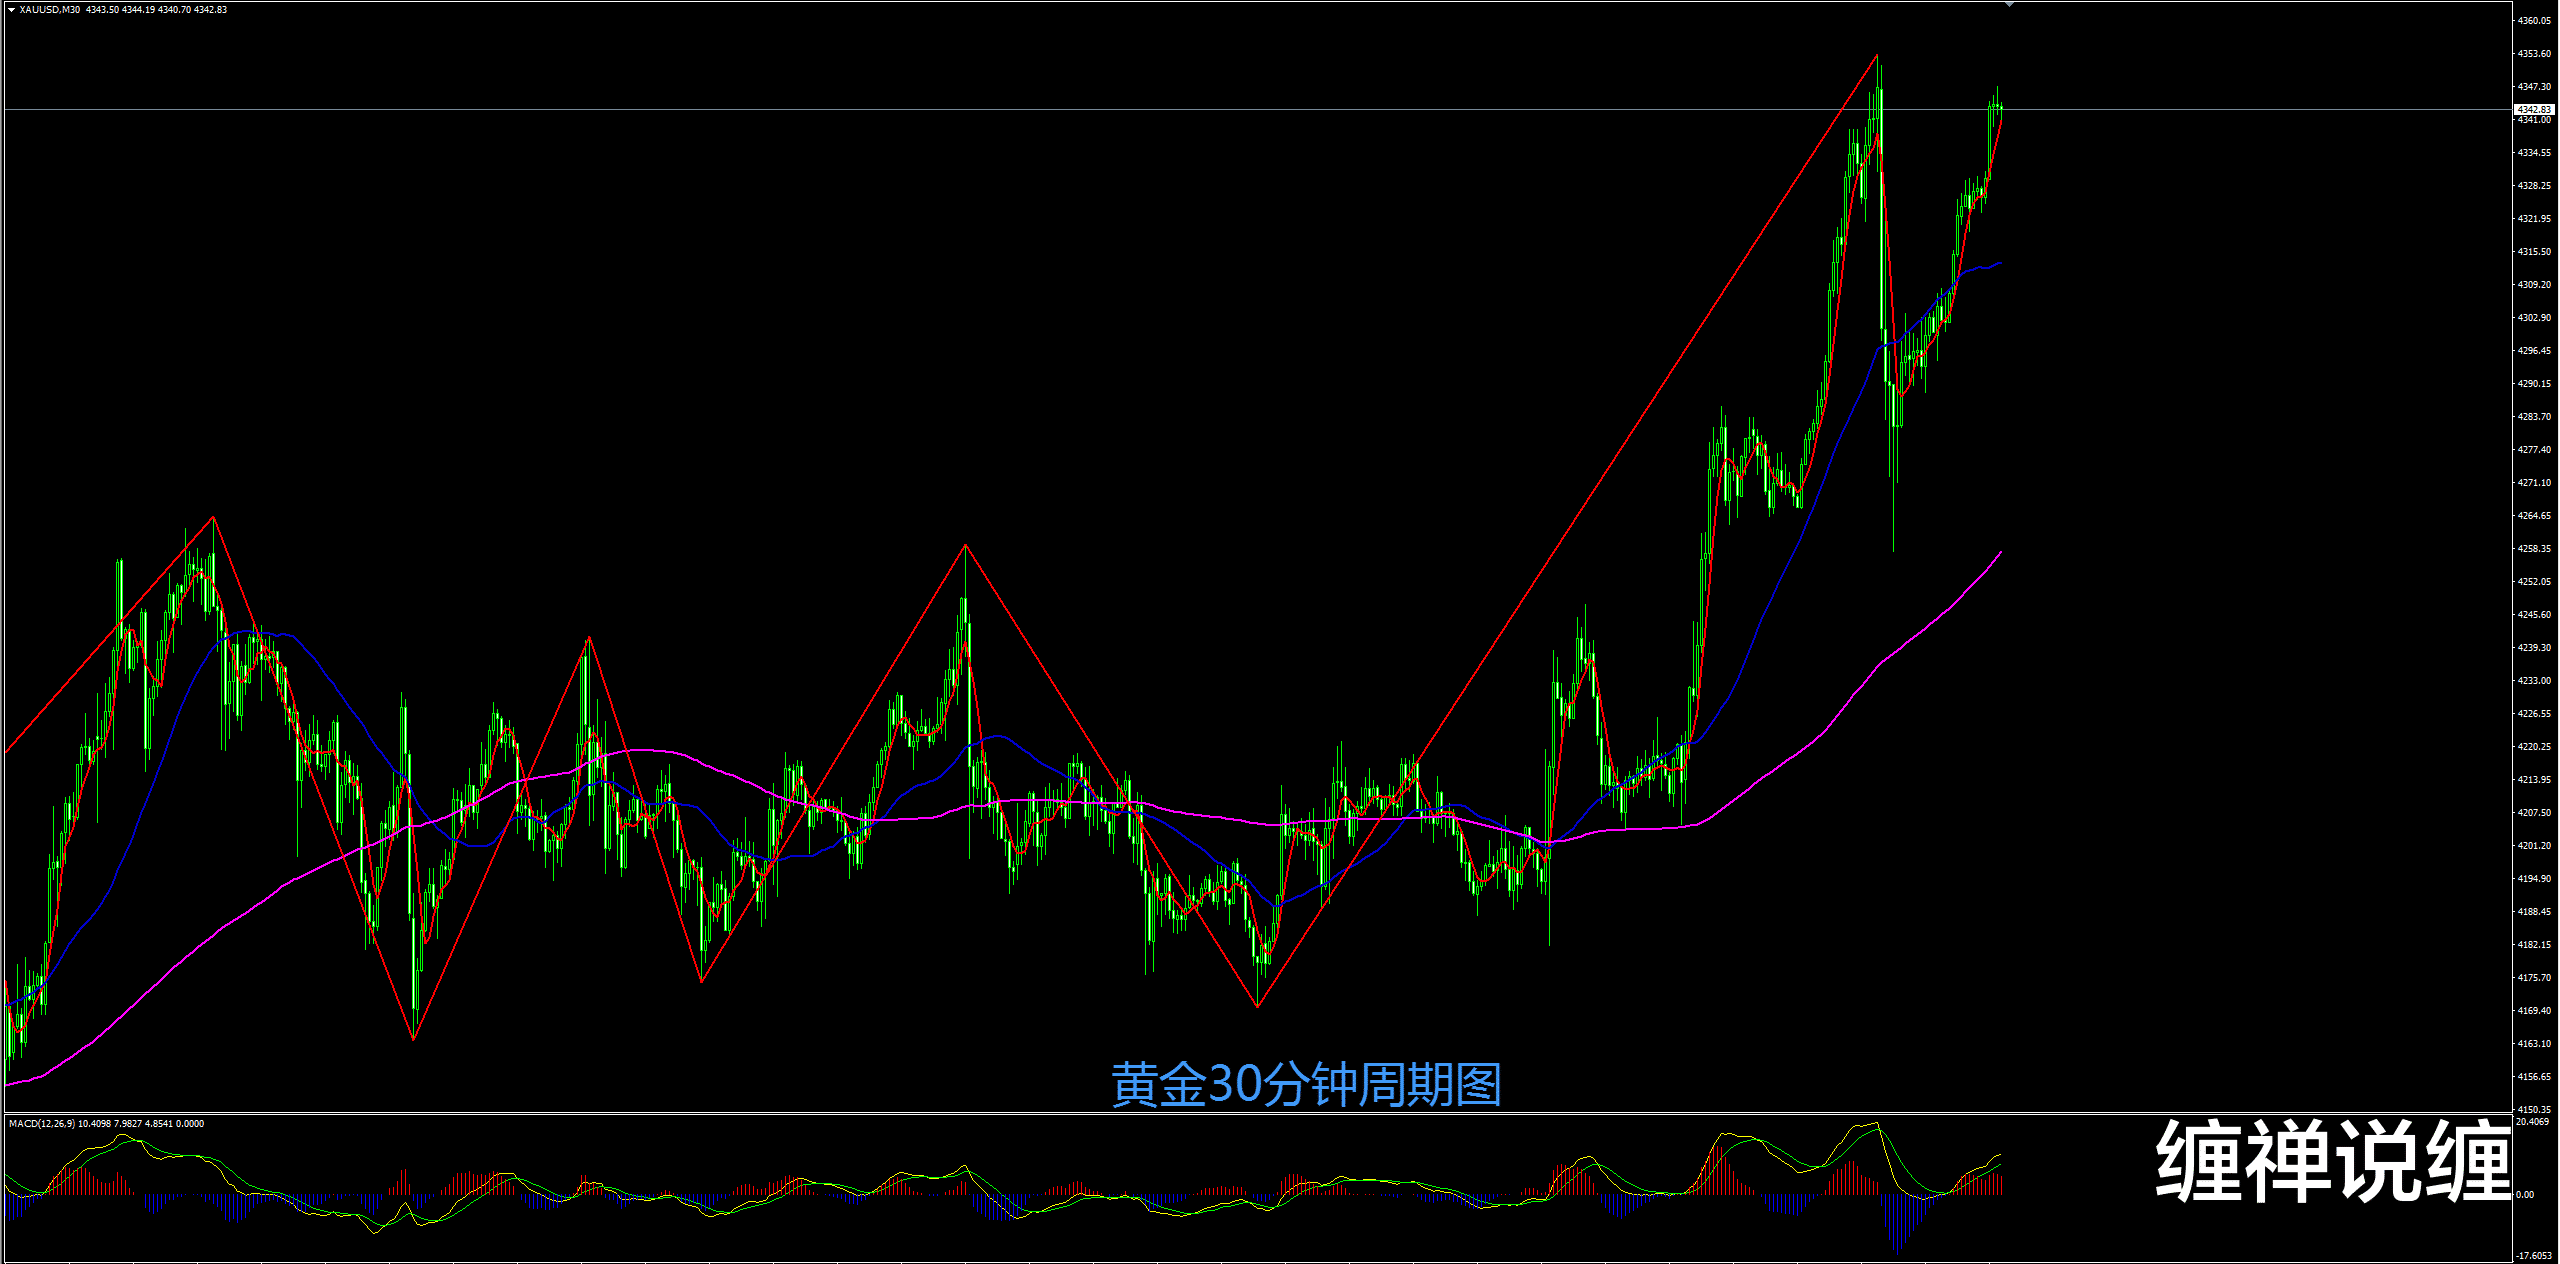Viewport: 2560px width, 1264px height.
Task: Click the 4258.35 value on price axis
Action: point(2535,549)
